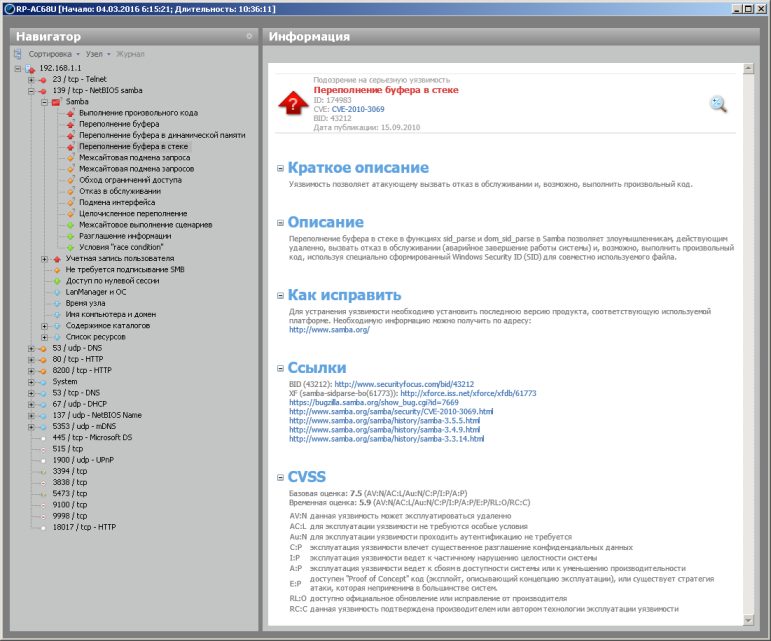Viewport: 771px width, 641px height.
Task: Click the icon beside 9100 / tcp
Action: pos(43,505)
